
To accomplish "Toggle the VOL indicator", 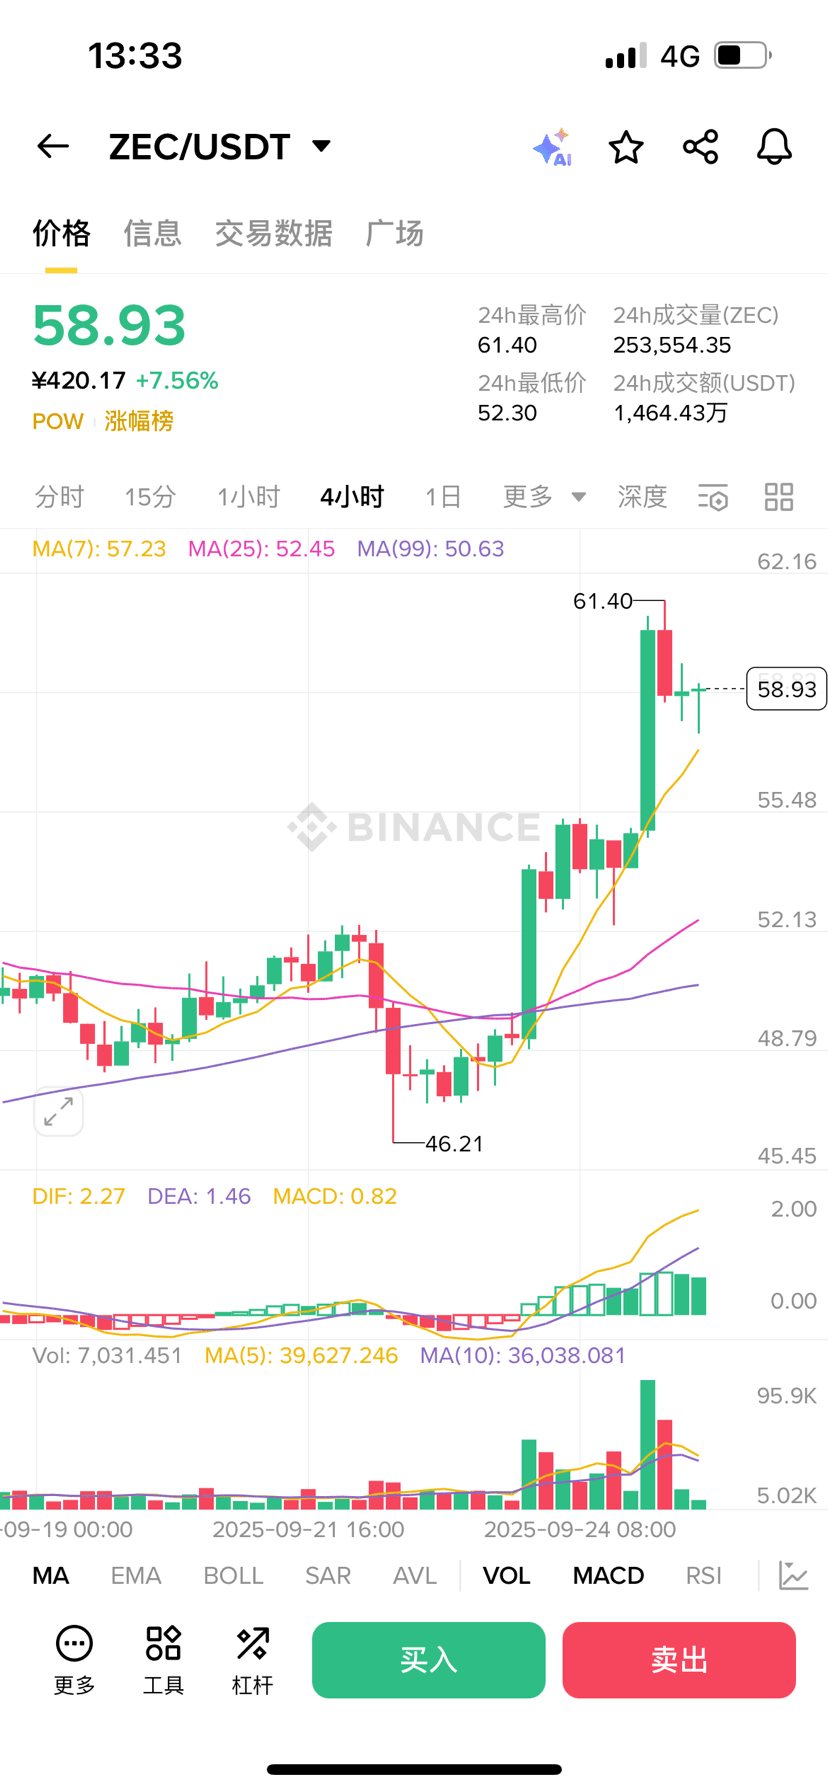I will click(506, 1576).
